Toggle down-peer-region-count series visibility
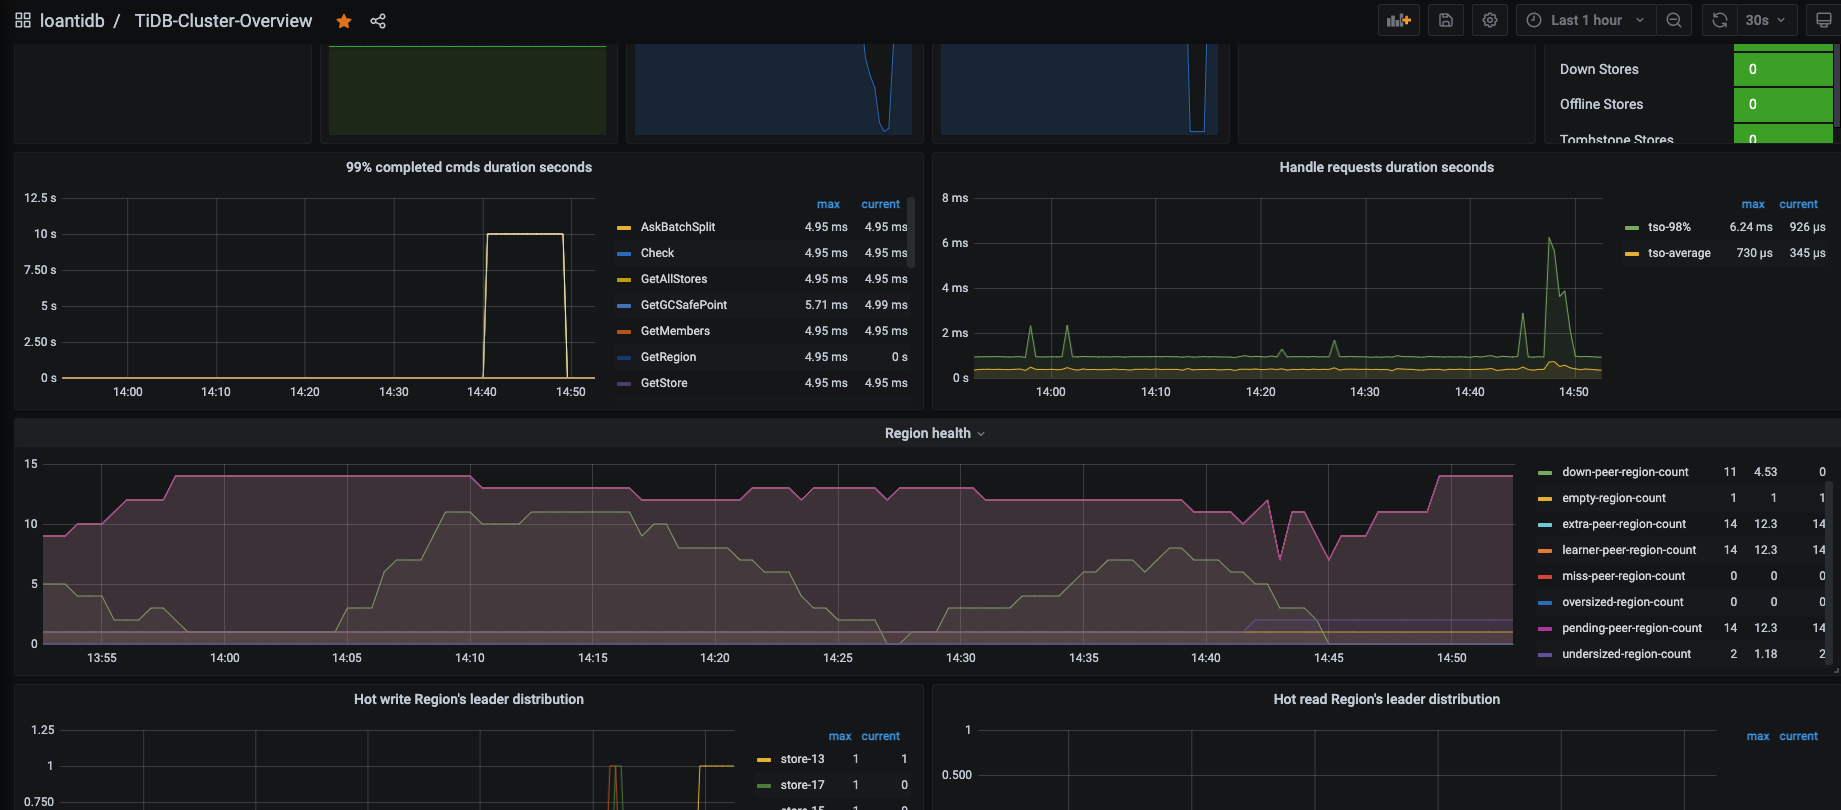1841x810 pixels. click(1625, 472)
